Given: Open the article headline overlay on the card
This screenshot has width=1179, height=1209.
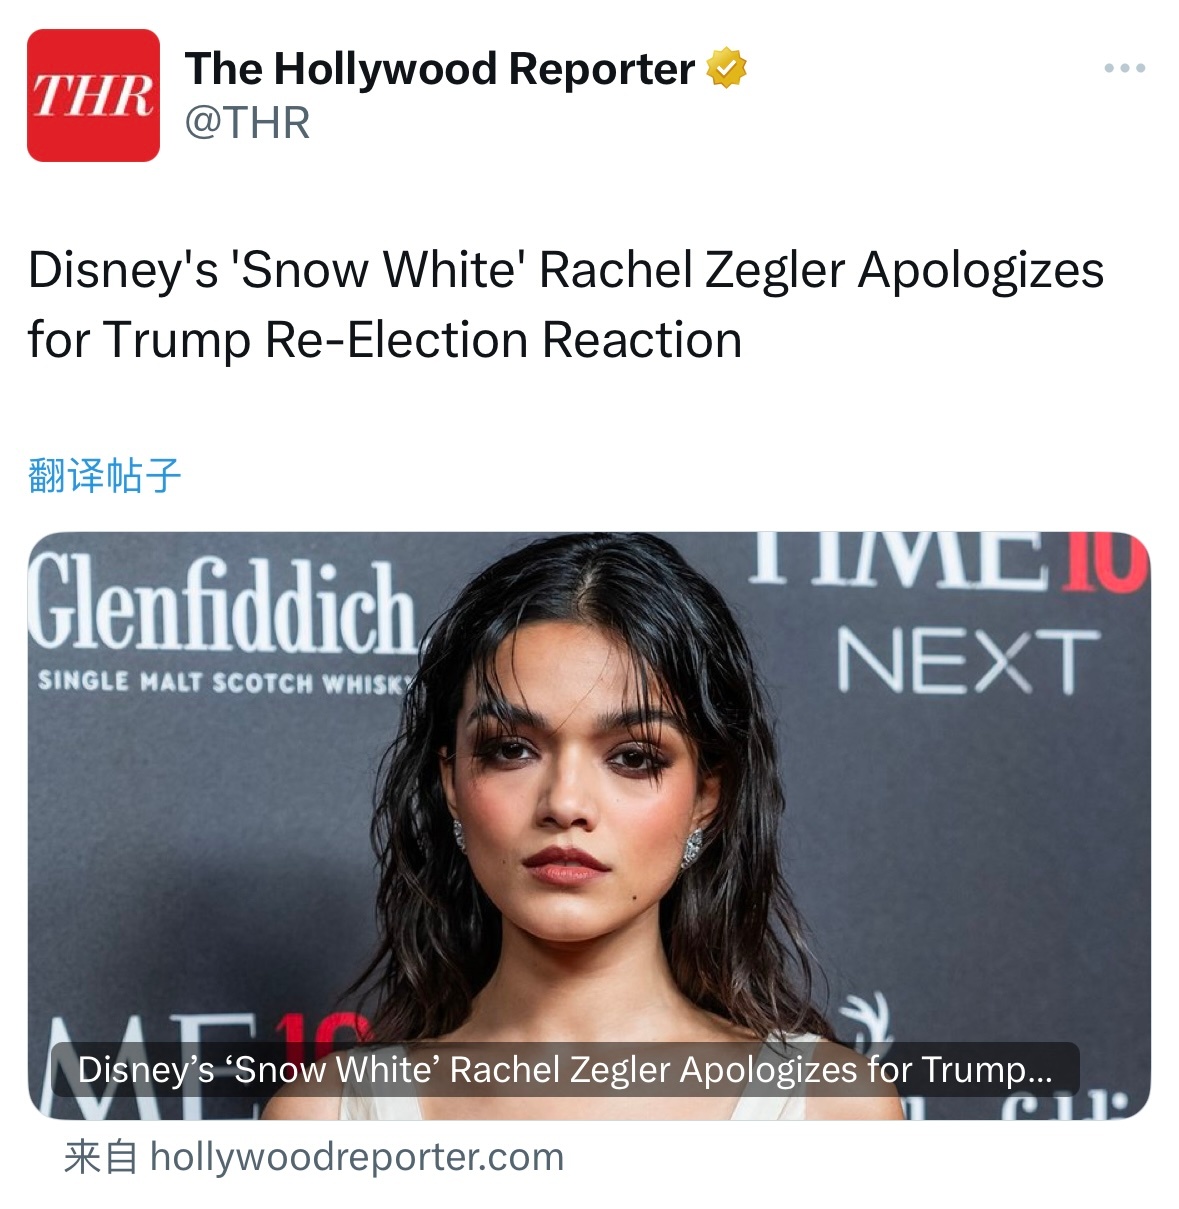Looking at the screenshot, I should pyautogui.click(x=565, y=1069).
